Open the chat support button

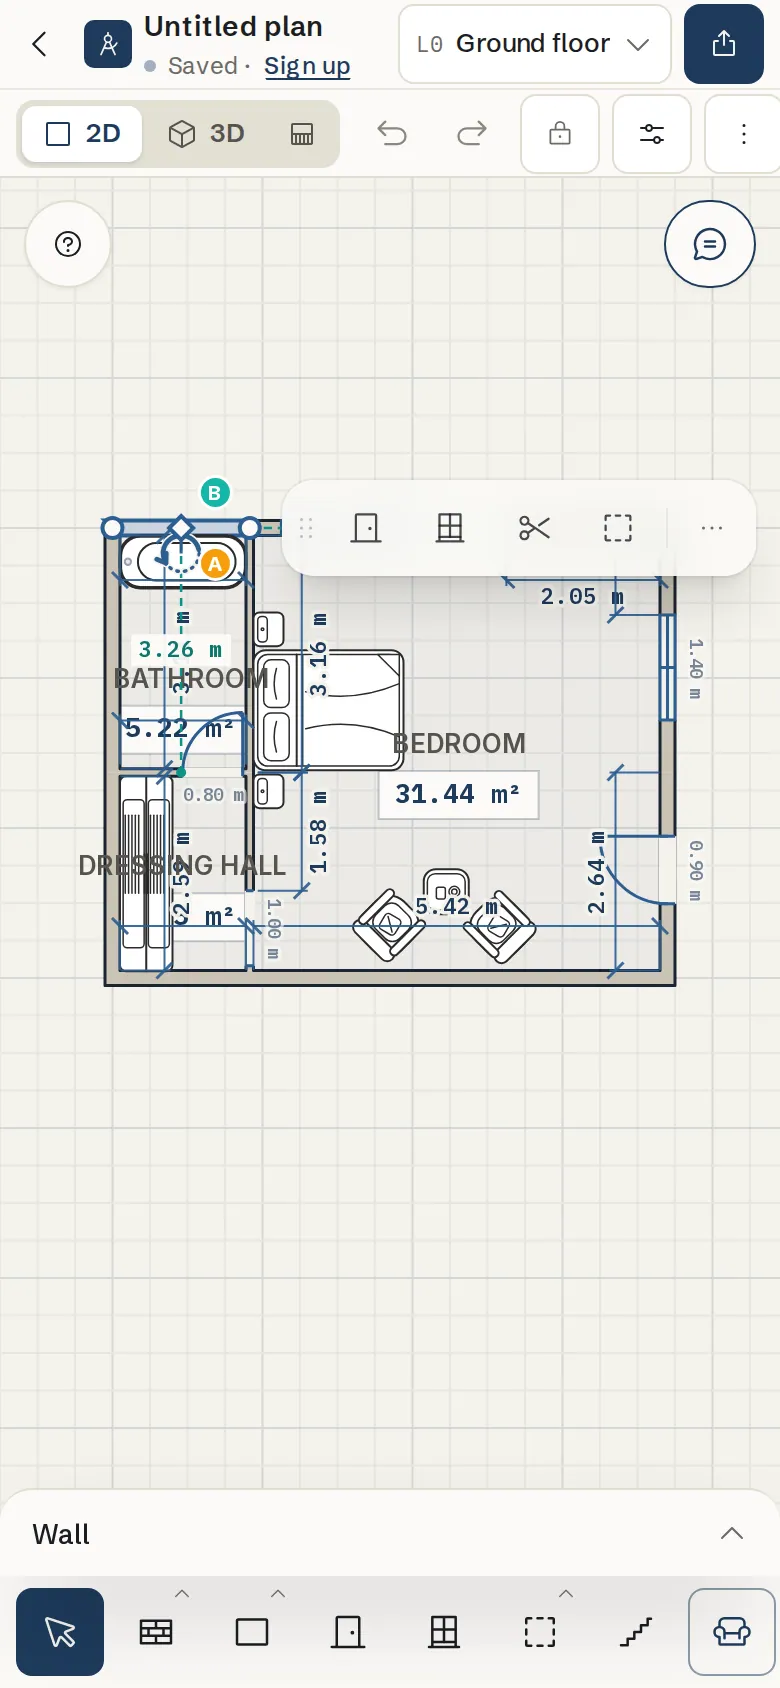click(710, 244)
